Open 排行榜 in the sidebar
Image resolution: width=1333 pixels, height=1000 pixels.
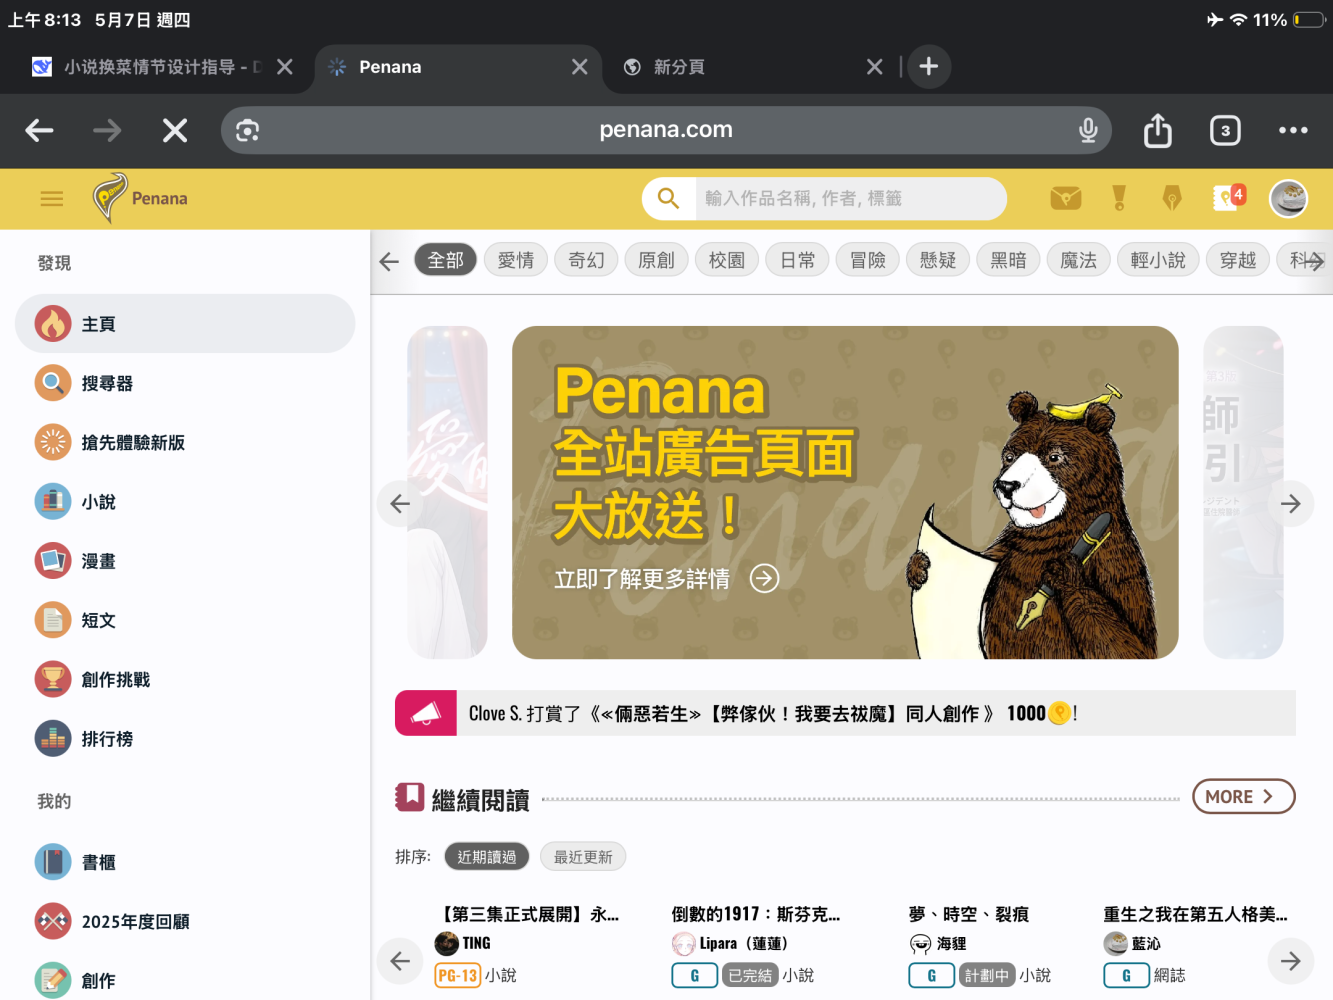(x=185, y=739)
